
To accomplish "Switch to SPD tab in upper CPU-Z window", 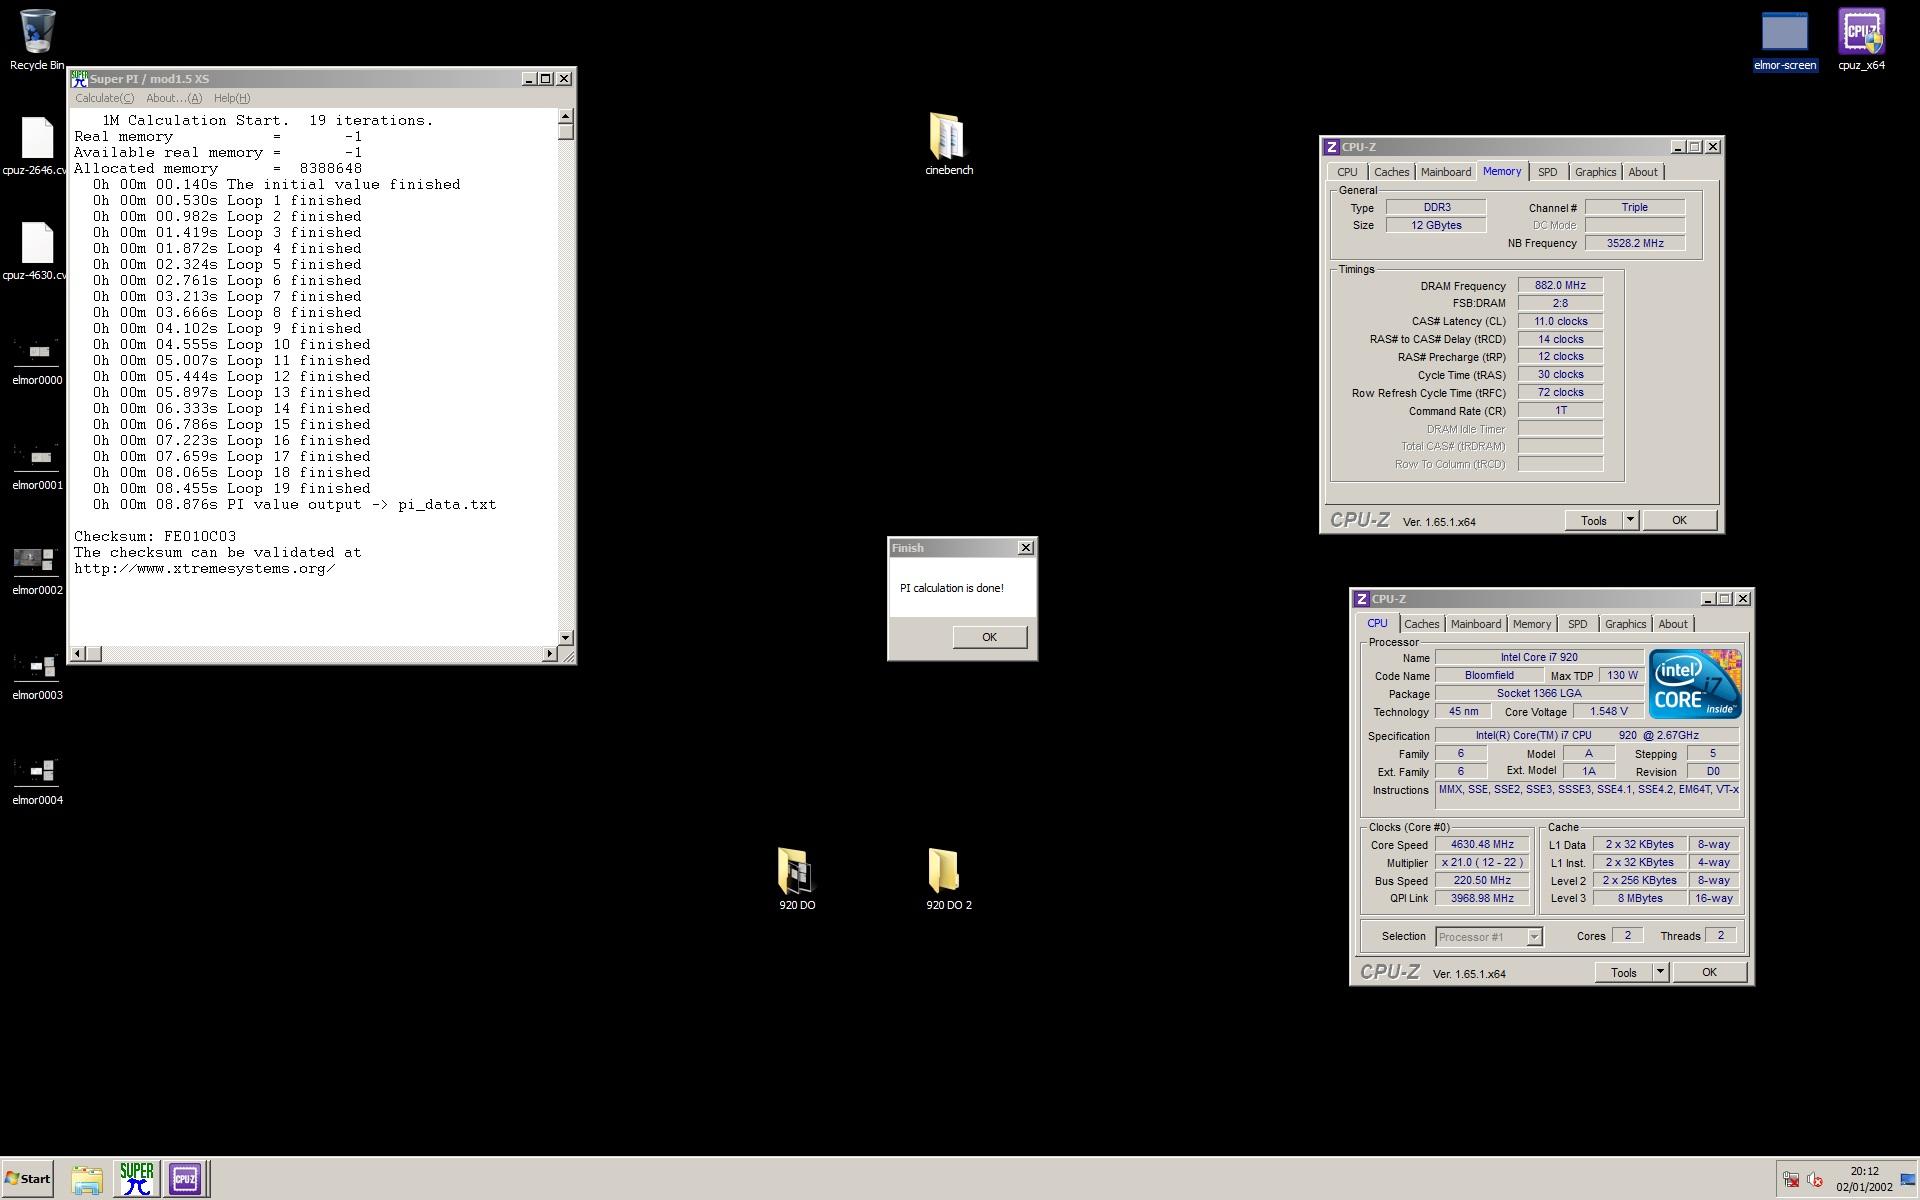I will pos(1547,172).
